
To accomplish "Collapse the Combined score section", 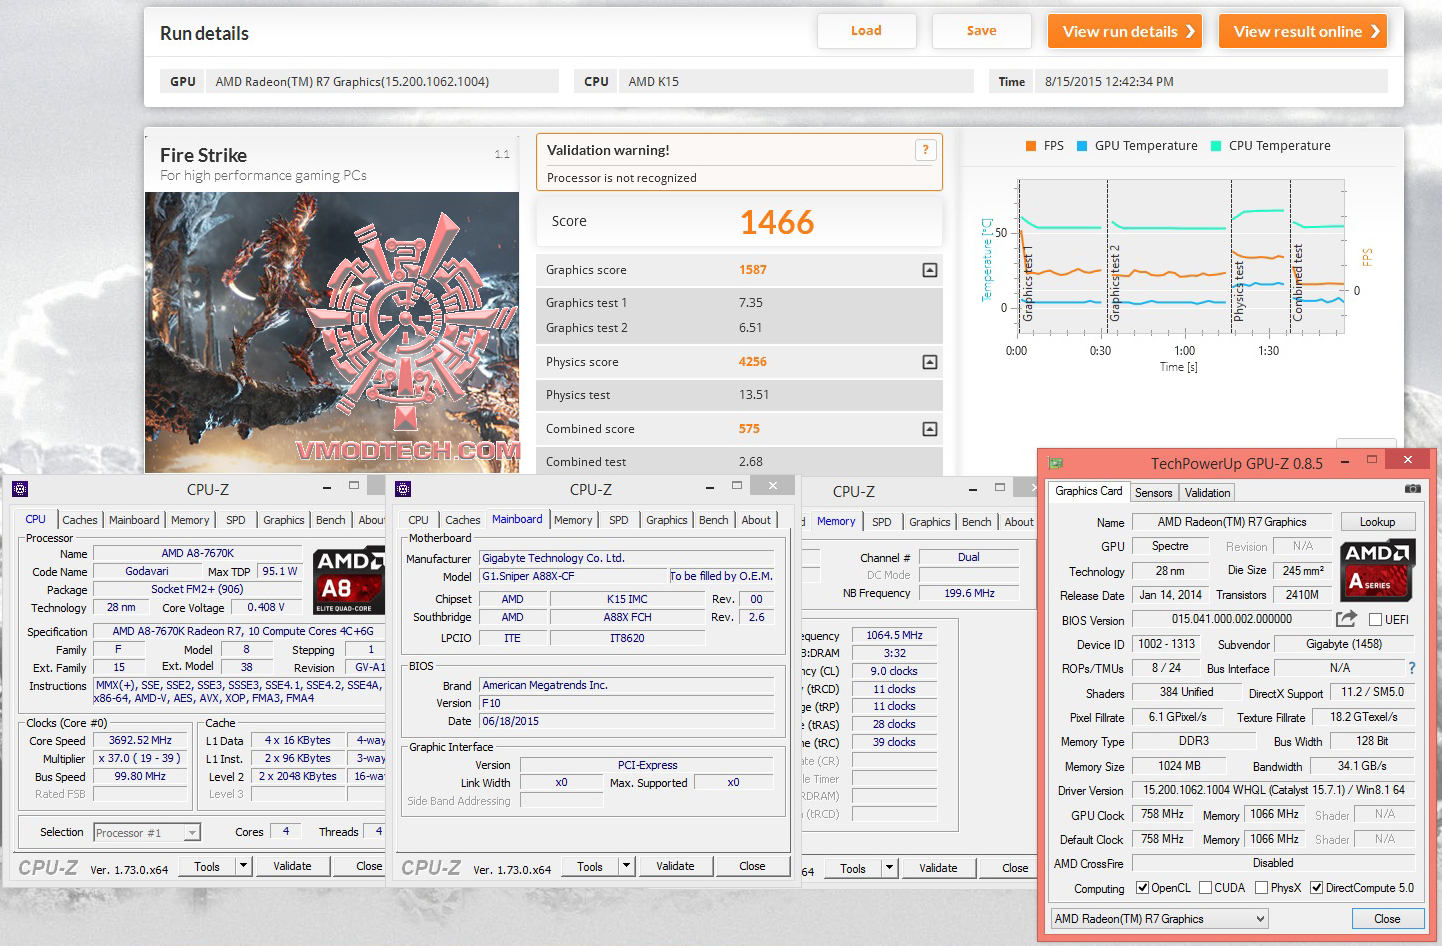I will tap(930, 429).
